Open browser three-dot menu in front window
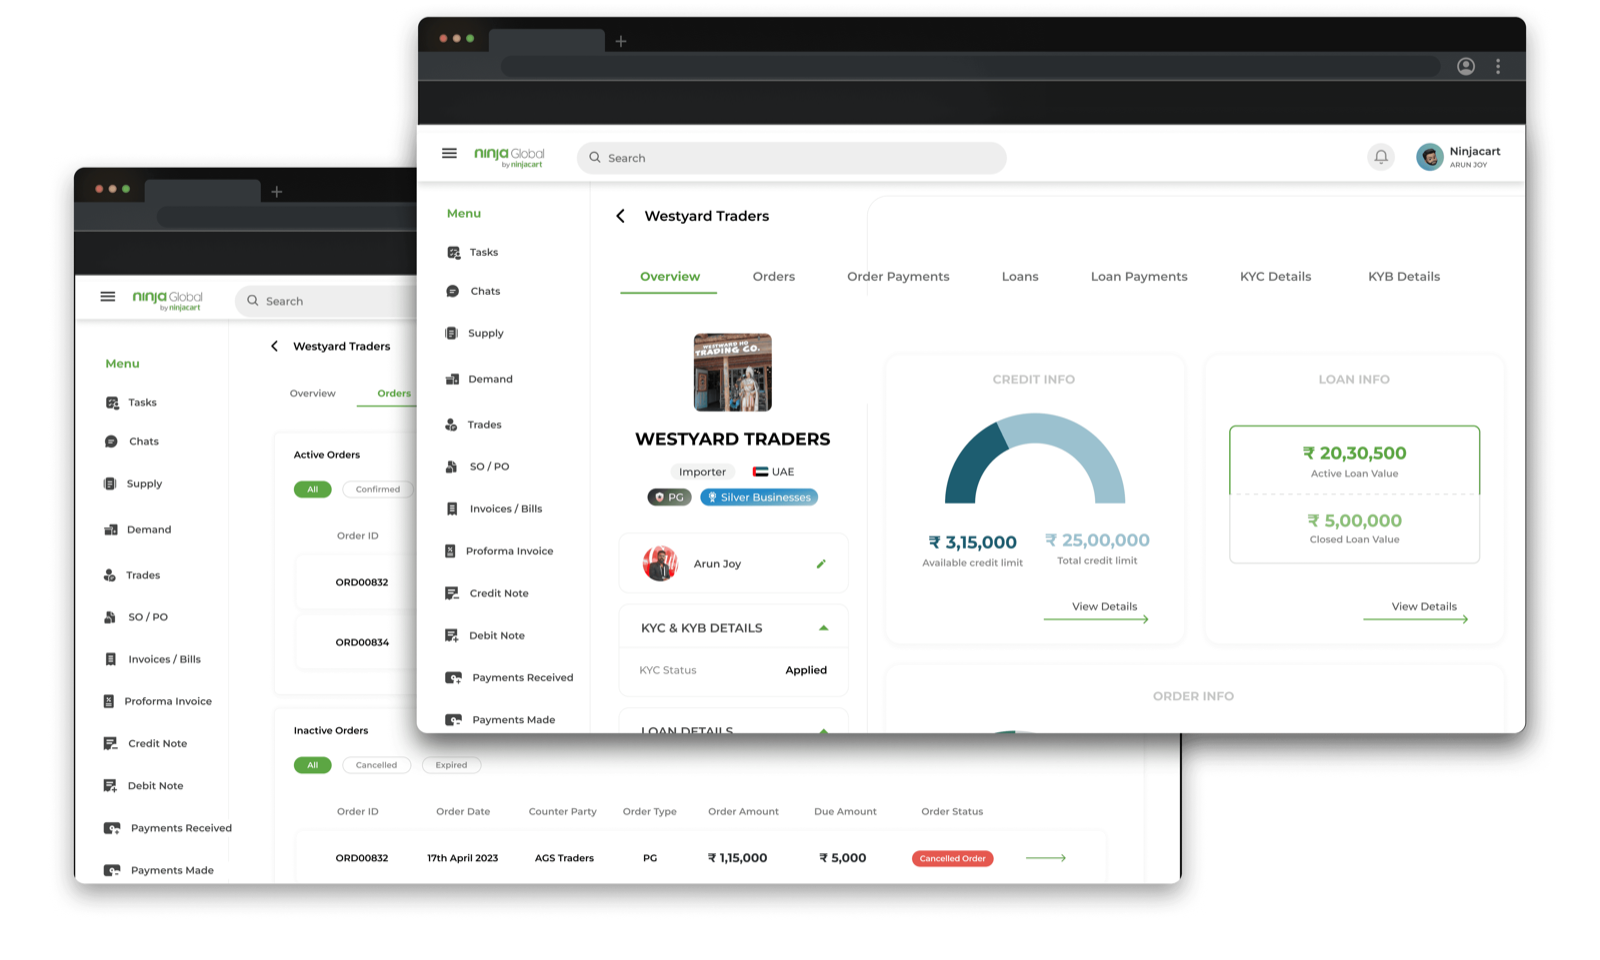This screenshot has height=960, width=1600. (1498, 66)
